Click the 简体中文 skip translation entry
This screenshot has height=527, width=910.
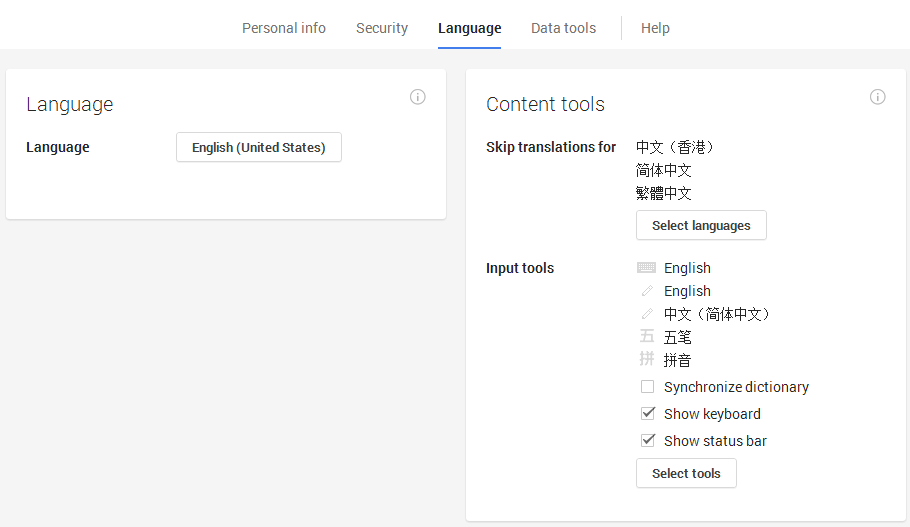click(x=663, y=170)
